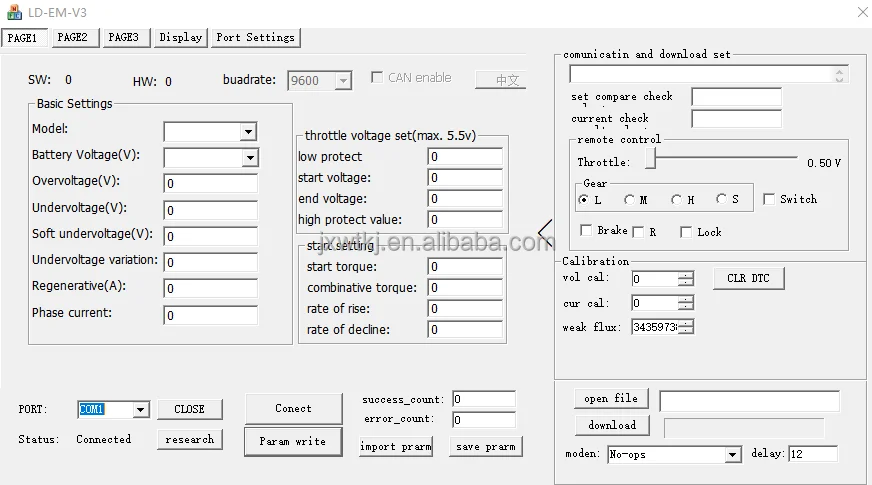Select the L gear radio button
The height and width of the screenshot is (485, 872).
tap(583, 199)
